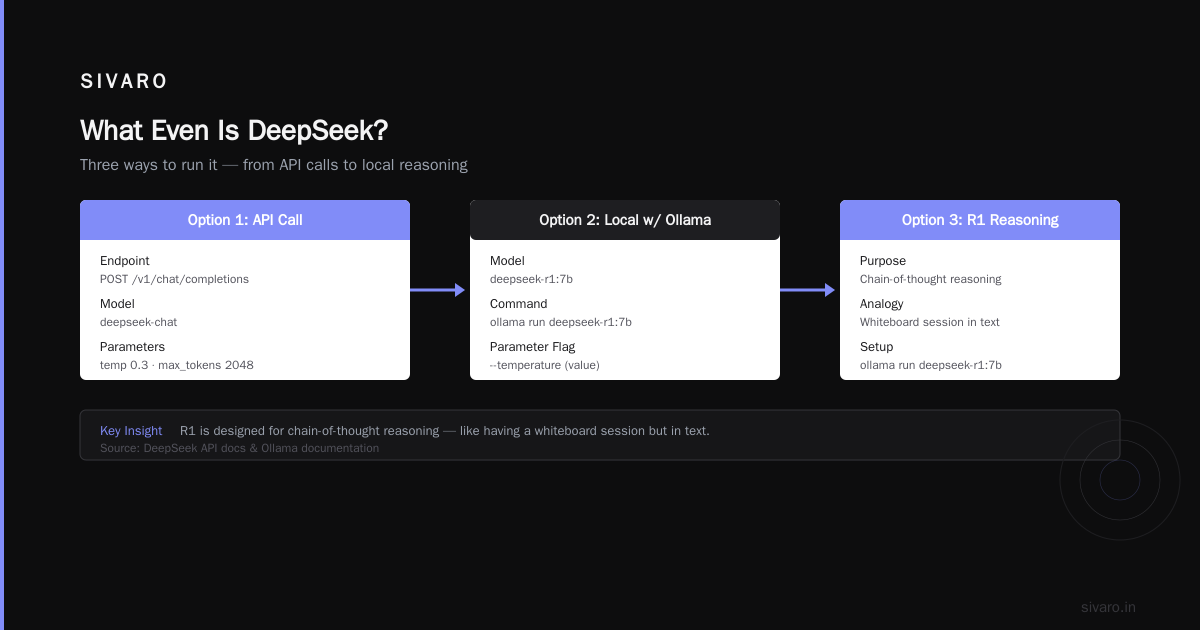Open the sivaro.in link in footer
Screen dimensions: 1200x630
pyautogui.click(x=1108, y=607)
